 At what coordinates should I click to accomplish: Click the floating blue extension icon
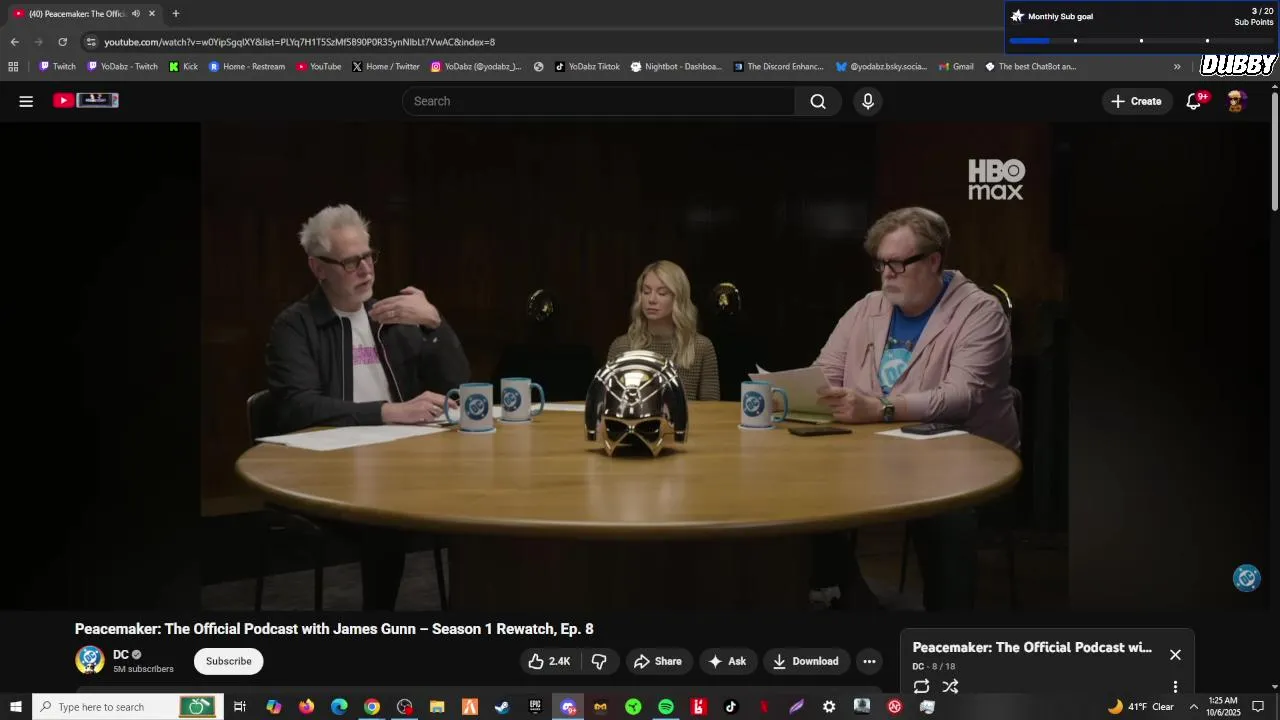(x=1246, y=578)
